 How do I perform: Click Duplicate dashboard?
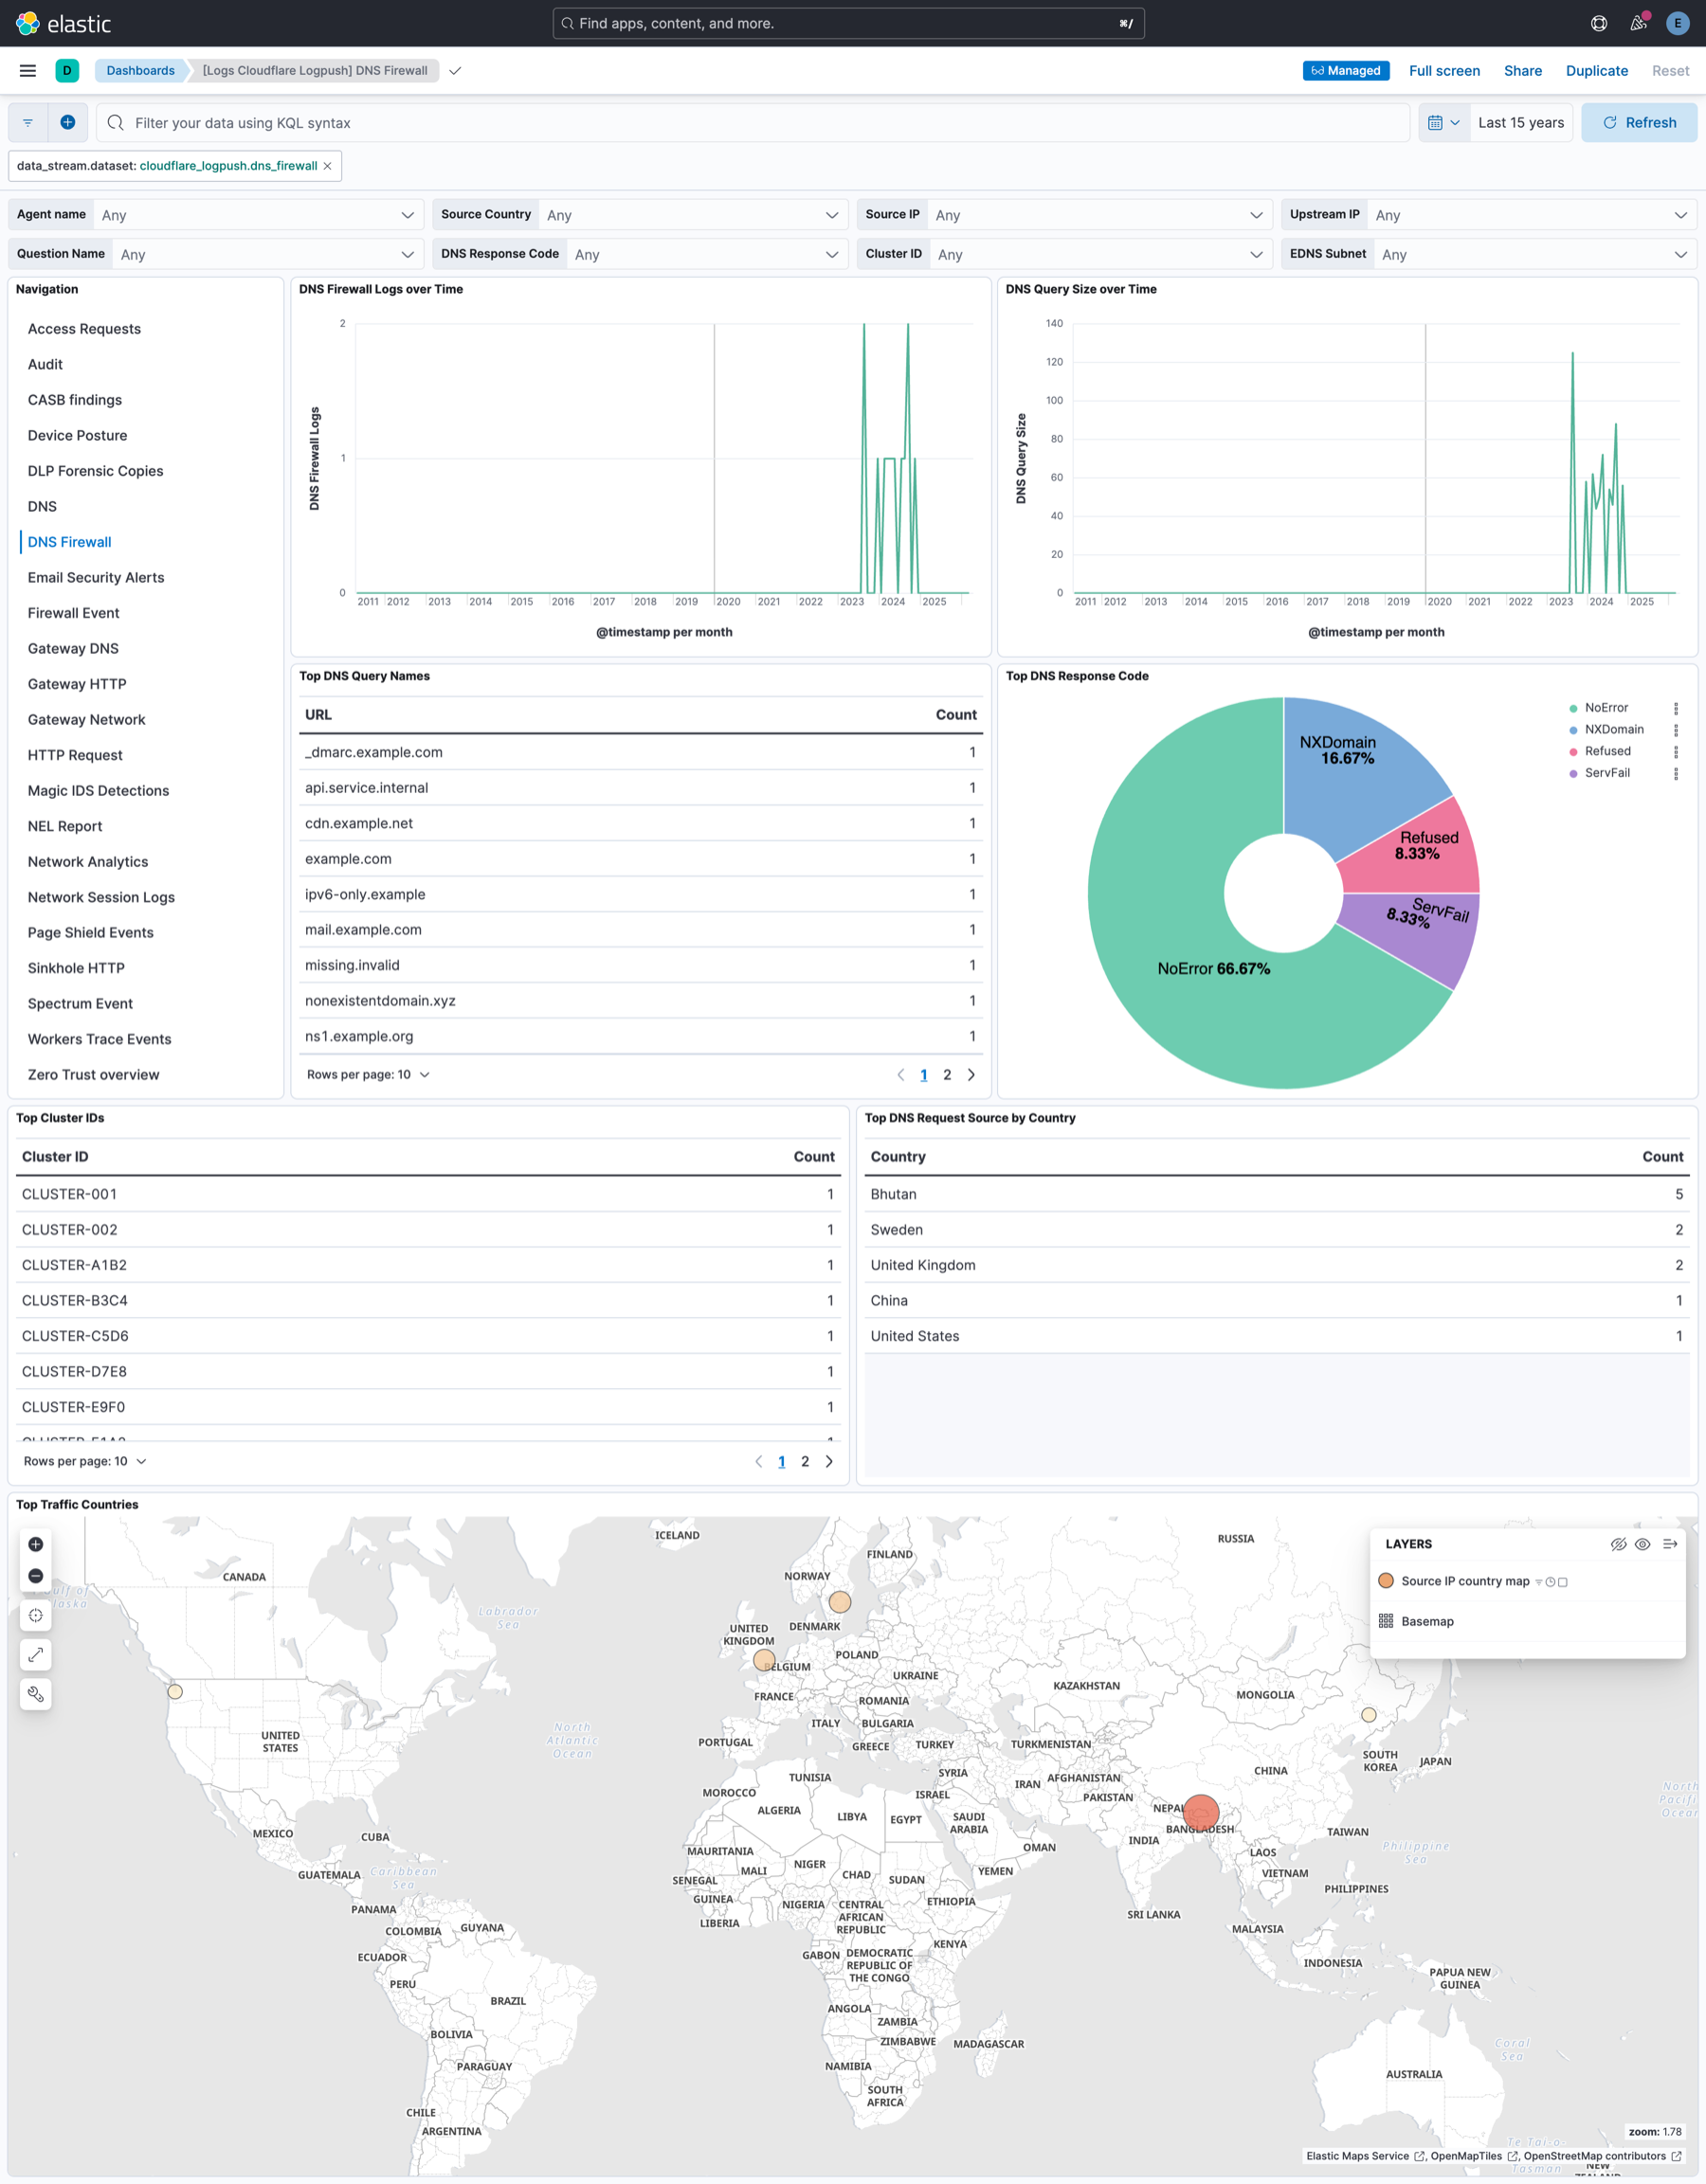pos(1596,71)
